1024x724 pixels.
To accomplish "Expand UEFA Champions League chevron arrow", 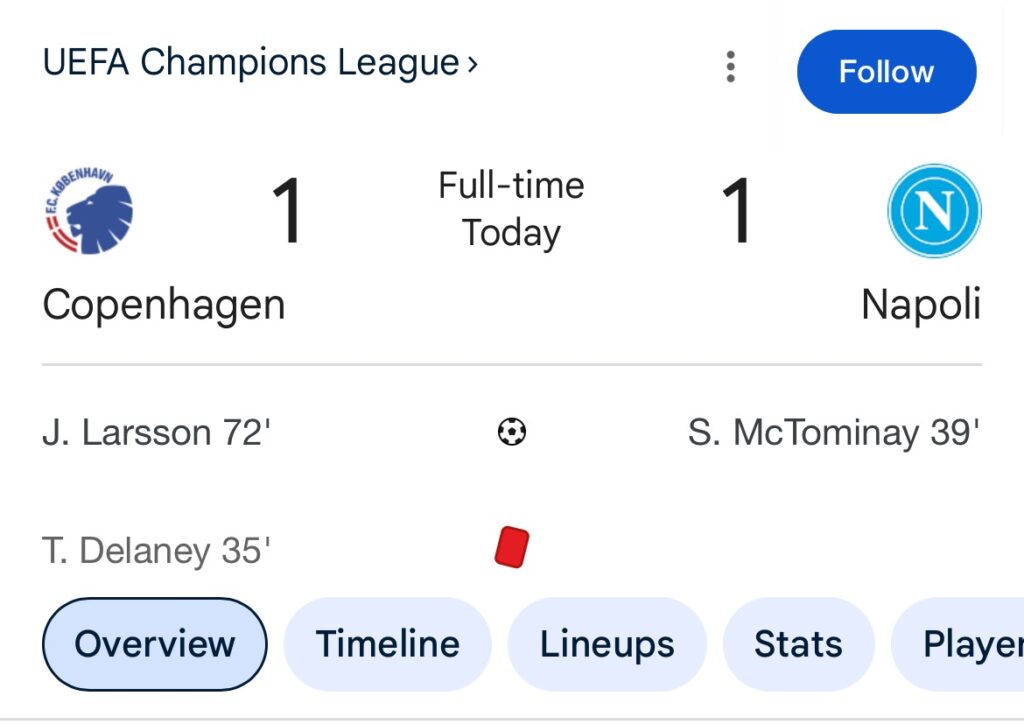I will click(x=473, y=64).
